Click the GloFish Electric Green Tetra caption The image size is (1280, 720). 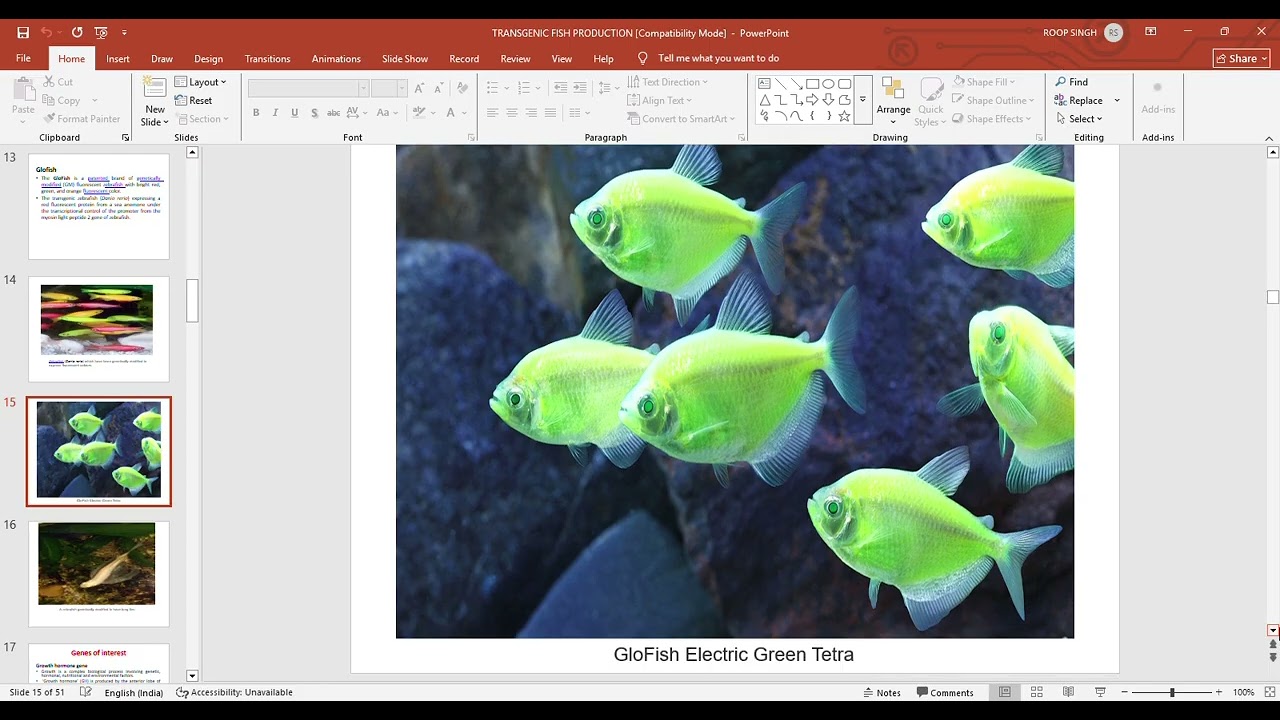pos(734,655)
